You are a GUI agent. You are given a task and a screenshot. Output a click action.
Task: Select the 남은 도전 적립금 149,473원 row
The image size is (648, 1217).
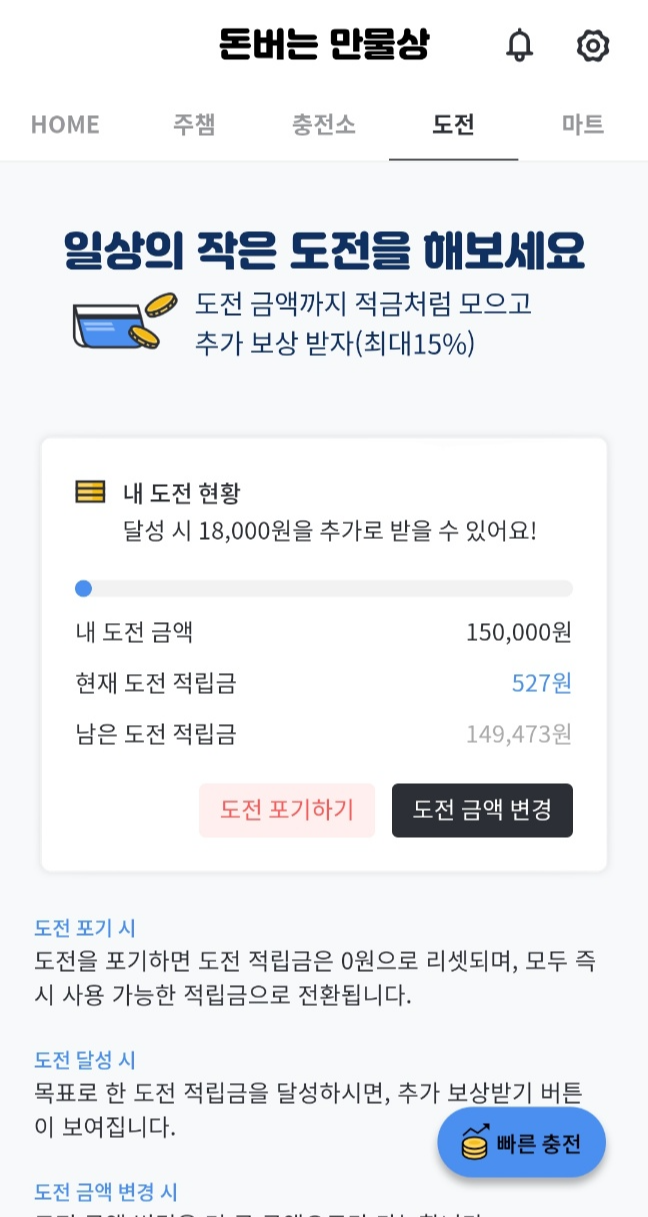coord(323,733)
